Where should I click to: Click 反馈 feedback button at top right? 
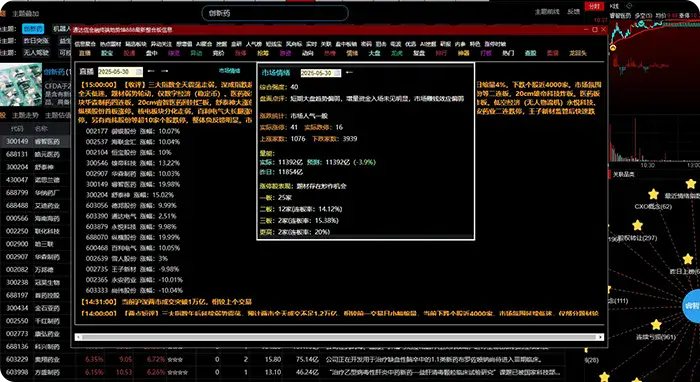(574, 12)
